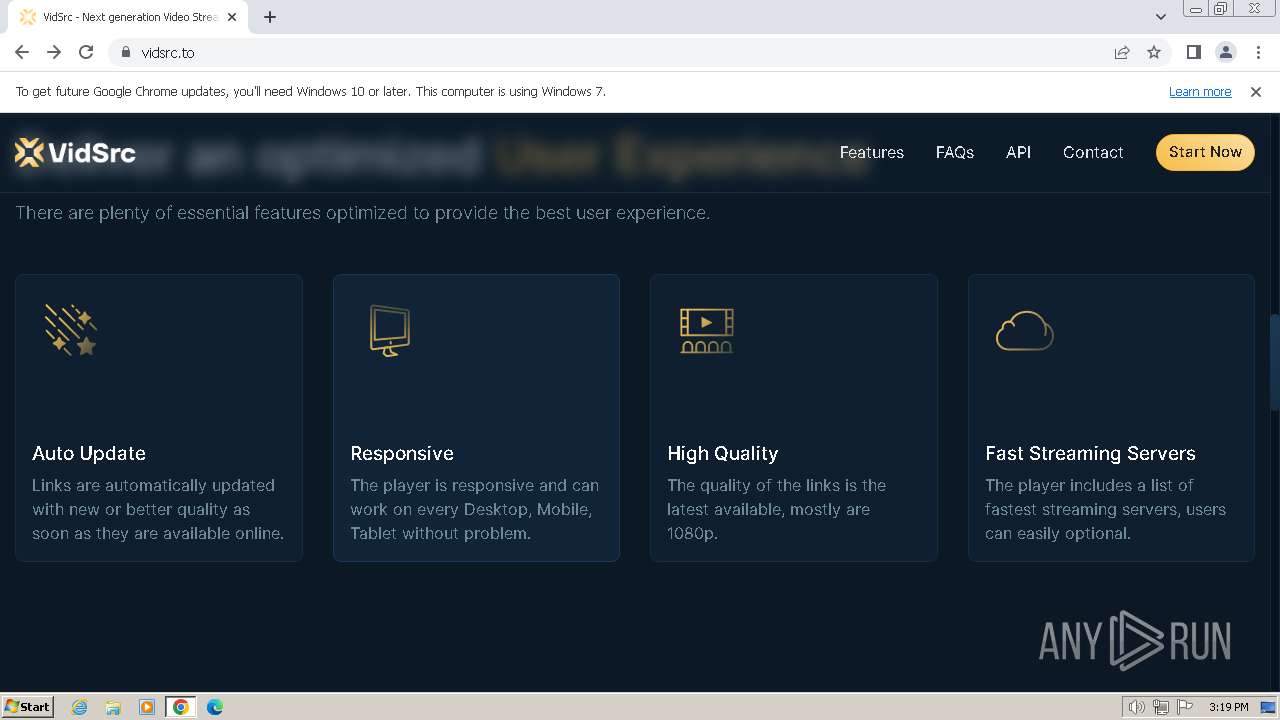
Task: Click text 'The player is responsive and can'
Action: click(474, 485)
